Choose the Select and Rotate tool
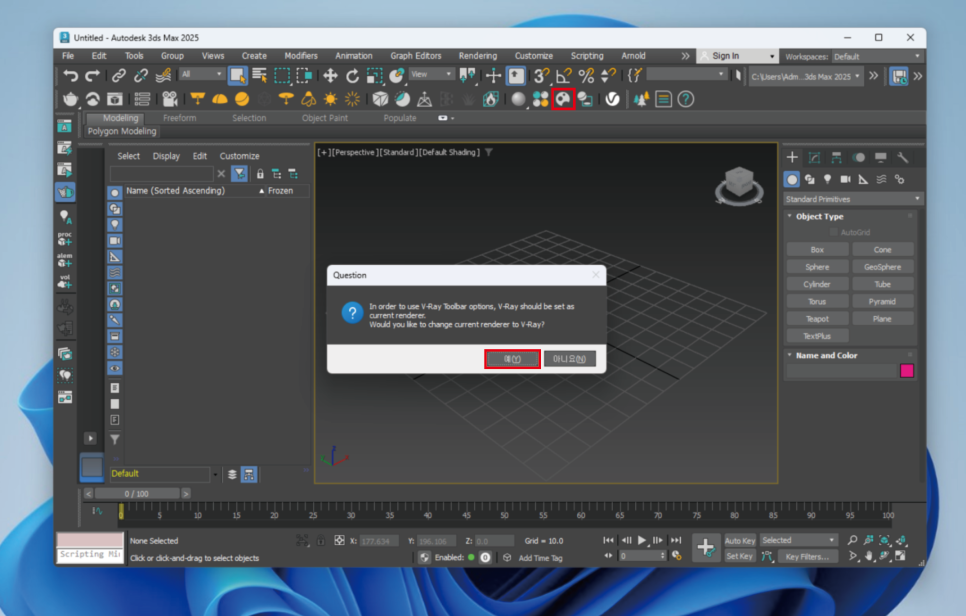 [352, 76]
